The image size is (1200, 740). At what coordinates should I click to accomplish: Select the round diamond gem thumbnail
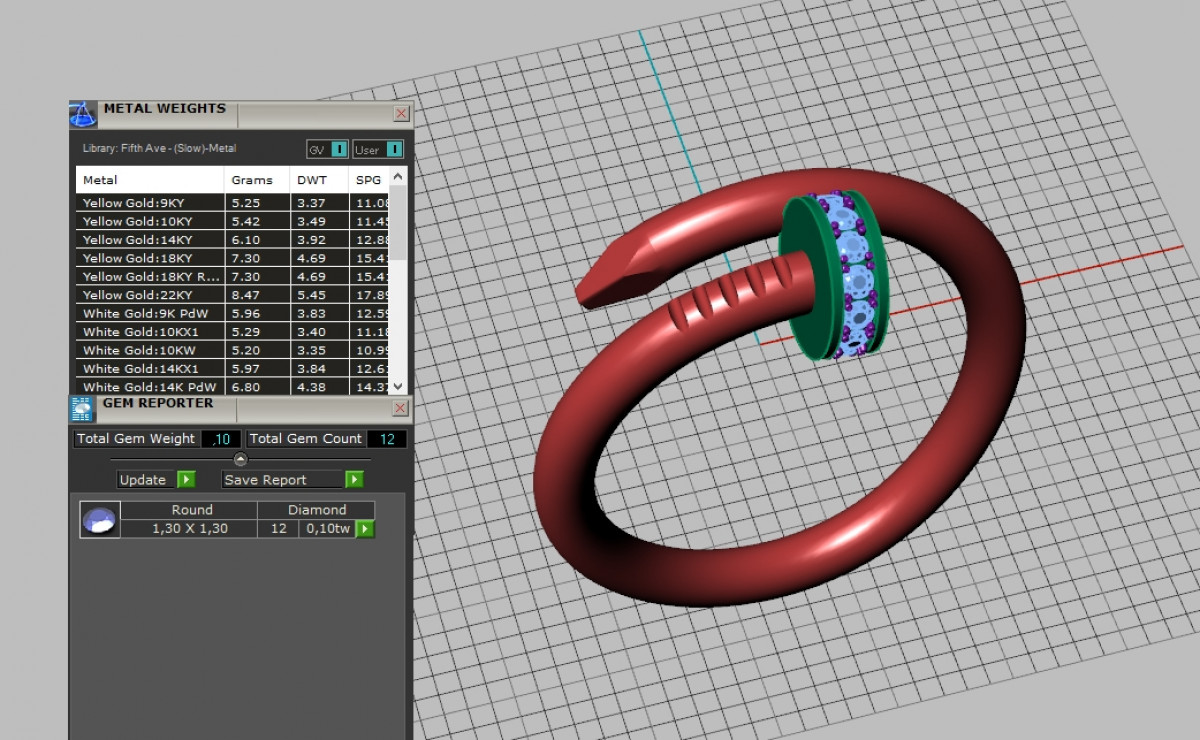click(x=99, y=520)
